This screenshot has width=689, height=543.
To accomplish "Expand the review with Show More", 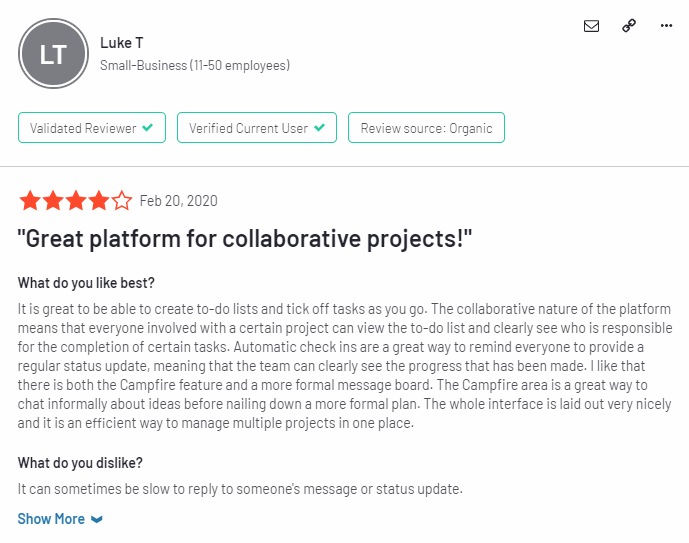I will 60,519.
